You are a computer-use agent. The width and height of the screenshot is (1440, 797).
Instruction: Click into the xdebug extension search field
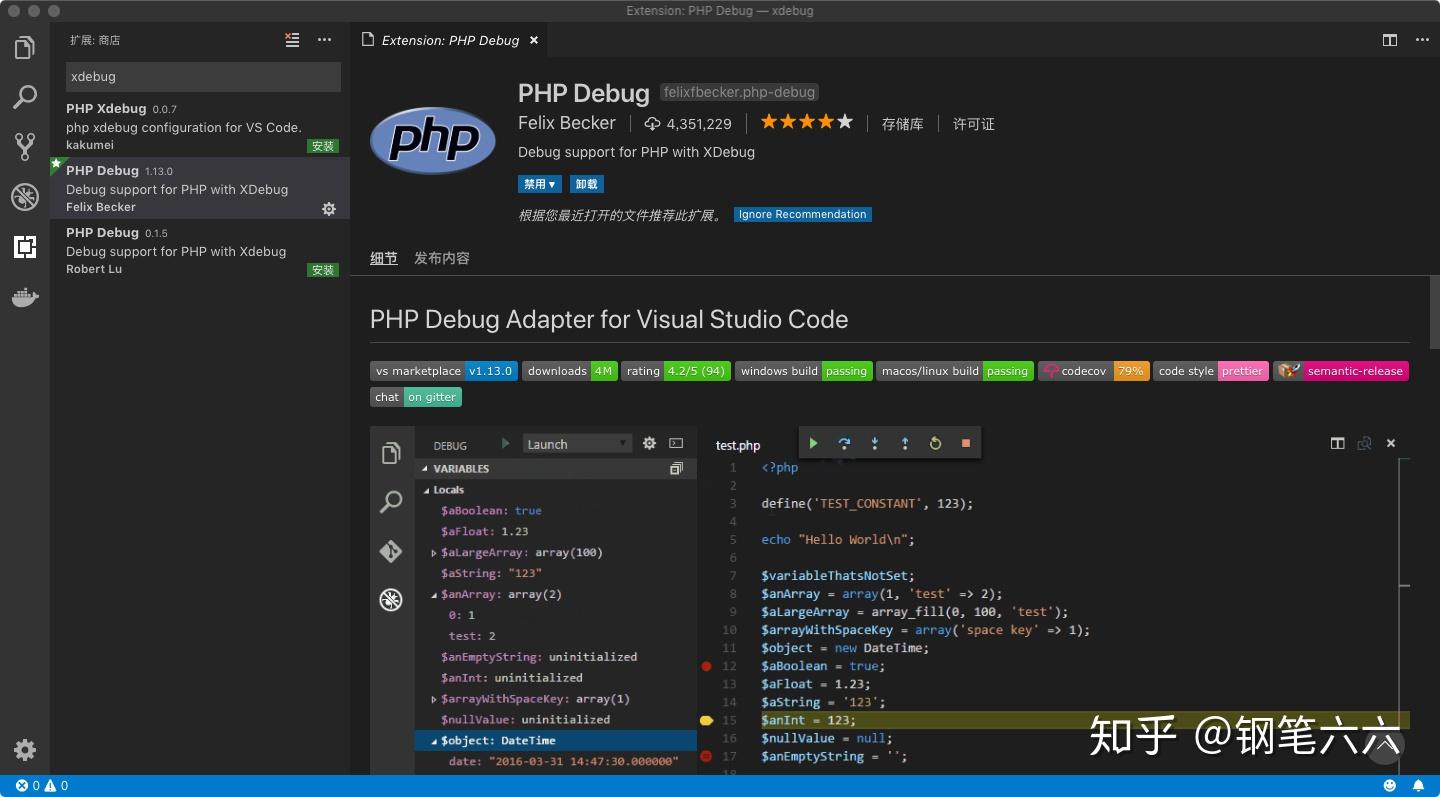pyautogui.click(x=203, y=76)
